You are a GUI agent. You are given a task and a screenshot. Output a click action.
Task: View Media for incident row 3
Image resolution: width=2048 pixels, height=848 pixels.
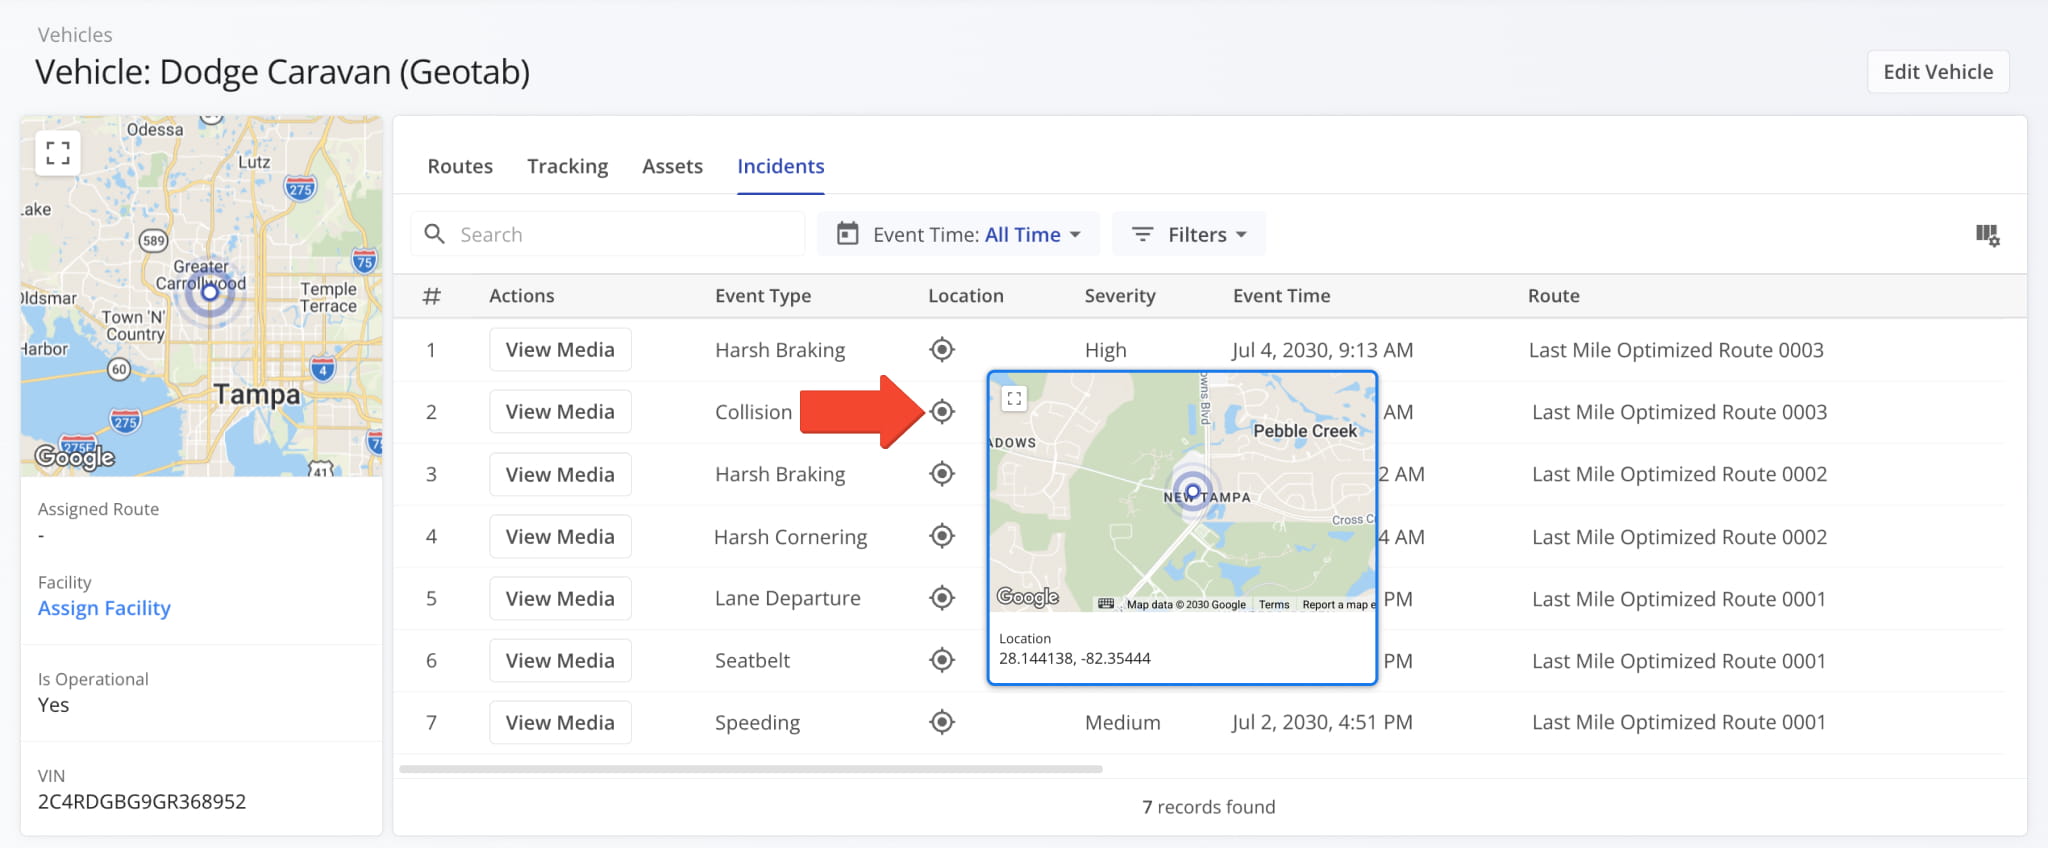pos(560,474)
